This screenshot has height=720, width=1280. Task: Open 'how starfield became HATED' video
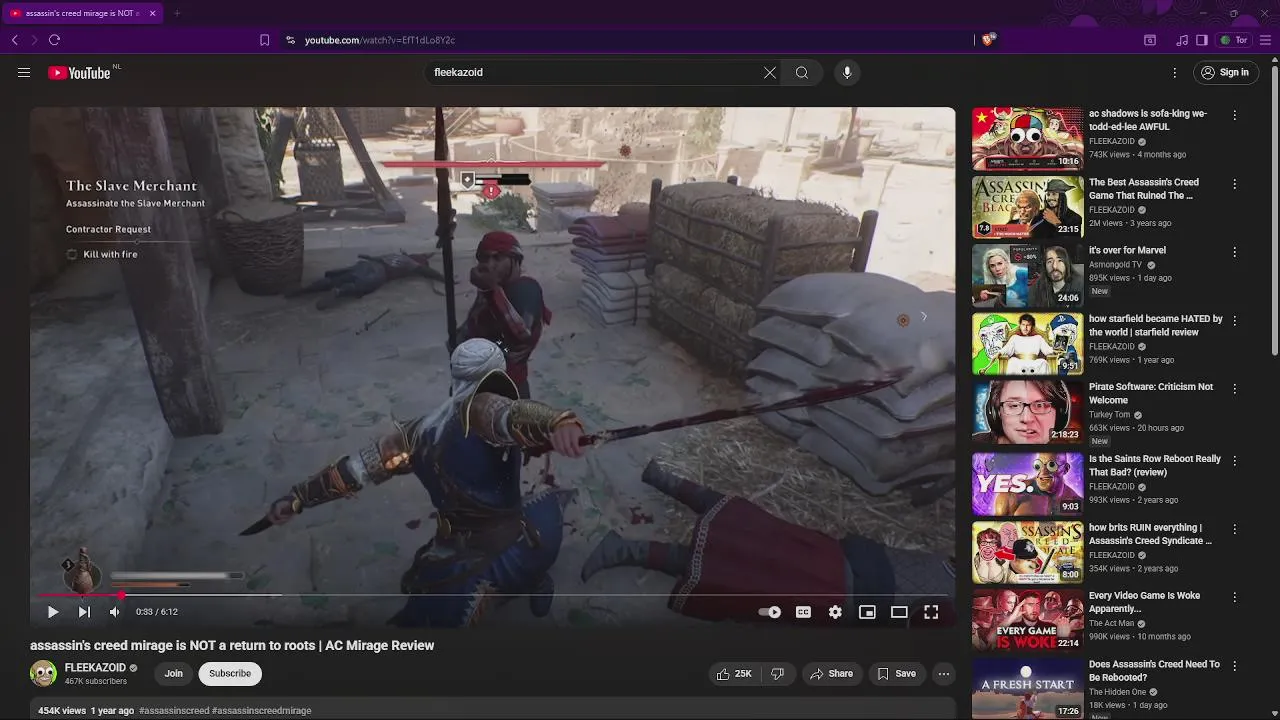1027,344
